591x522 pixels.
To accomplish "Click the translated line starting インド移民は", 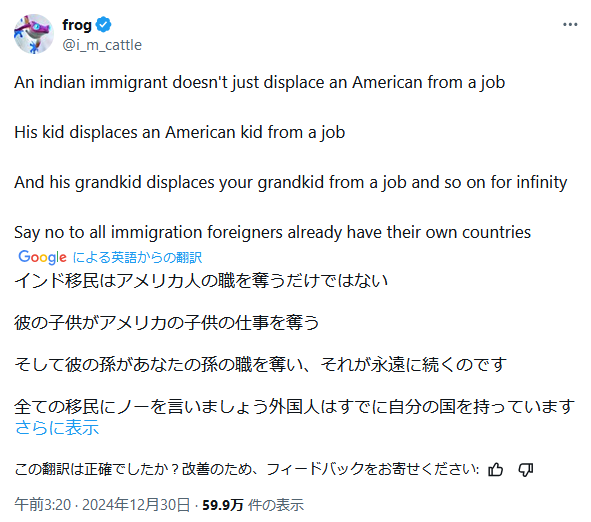I will point(201,280).
